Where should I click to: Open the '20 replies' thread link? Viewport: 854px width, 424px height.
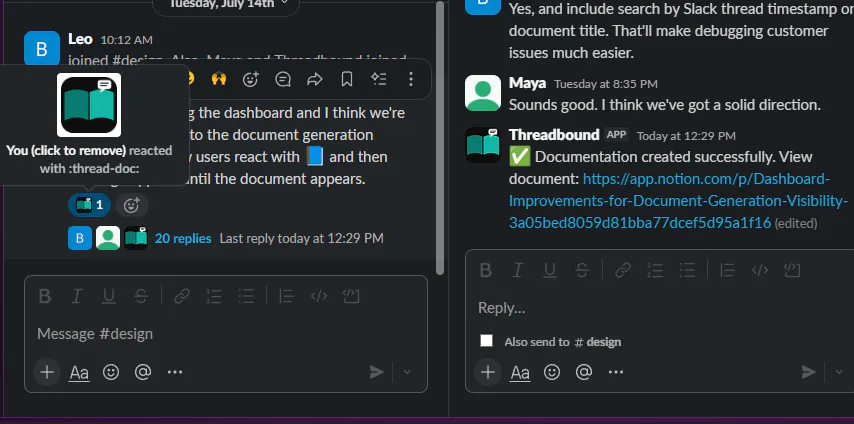point(183,238)
